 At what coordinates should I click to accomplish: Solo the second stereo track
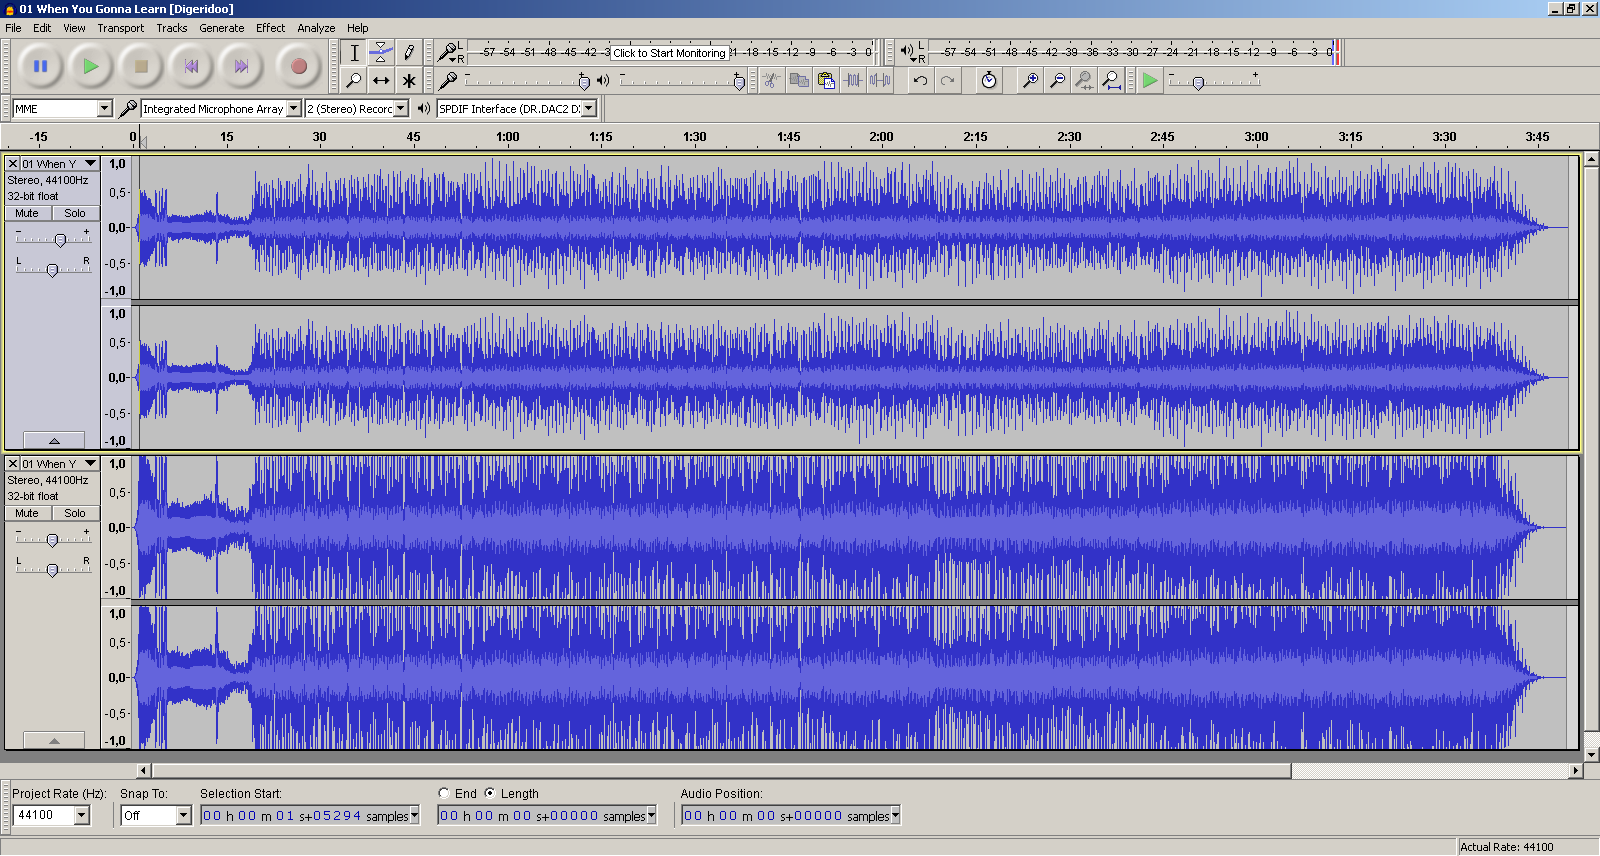pos(75,513)
